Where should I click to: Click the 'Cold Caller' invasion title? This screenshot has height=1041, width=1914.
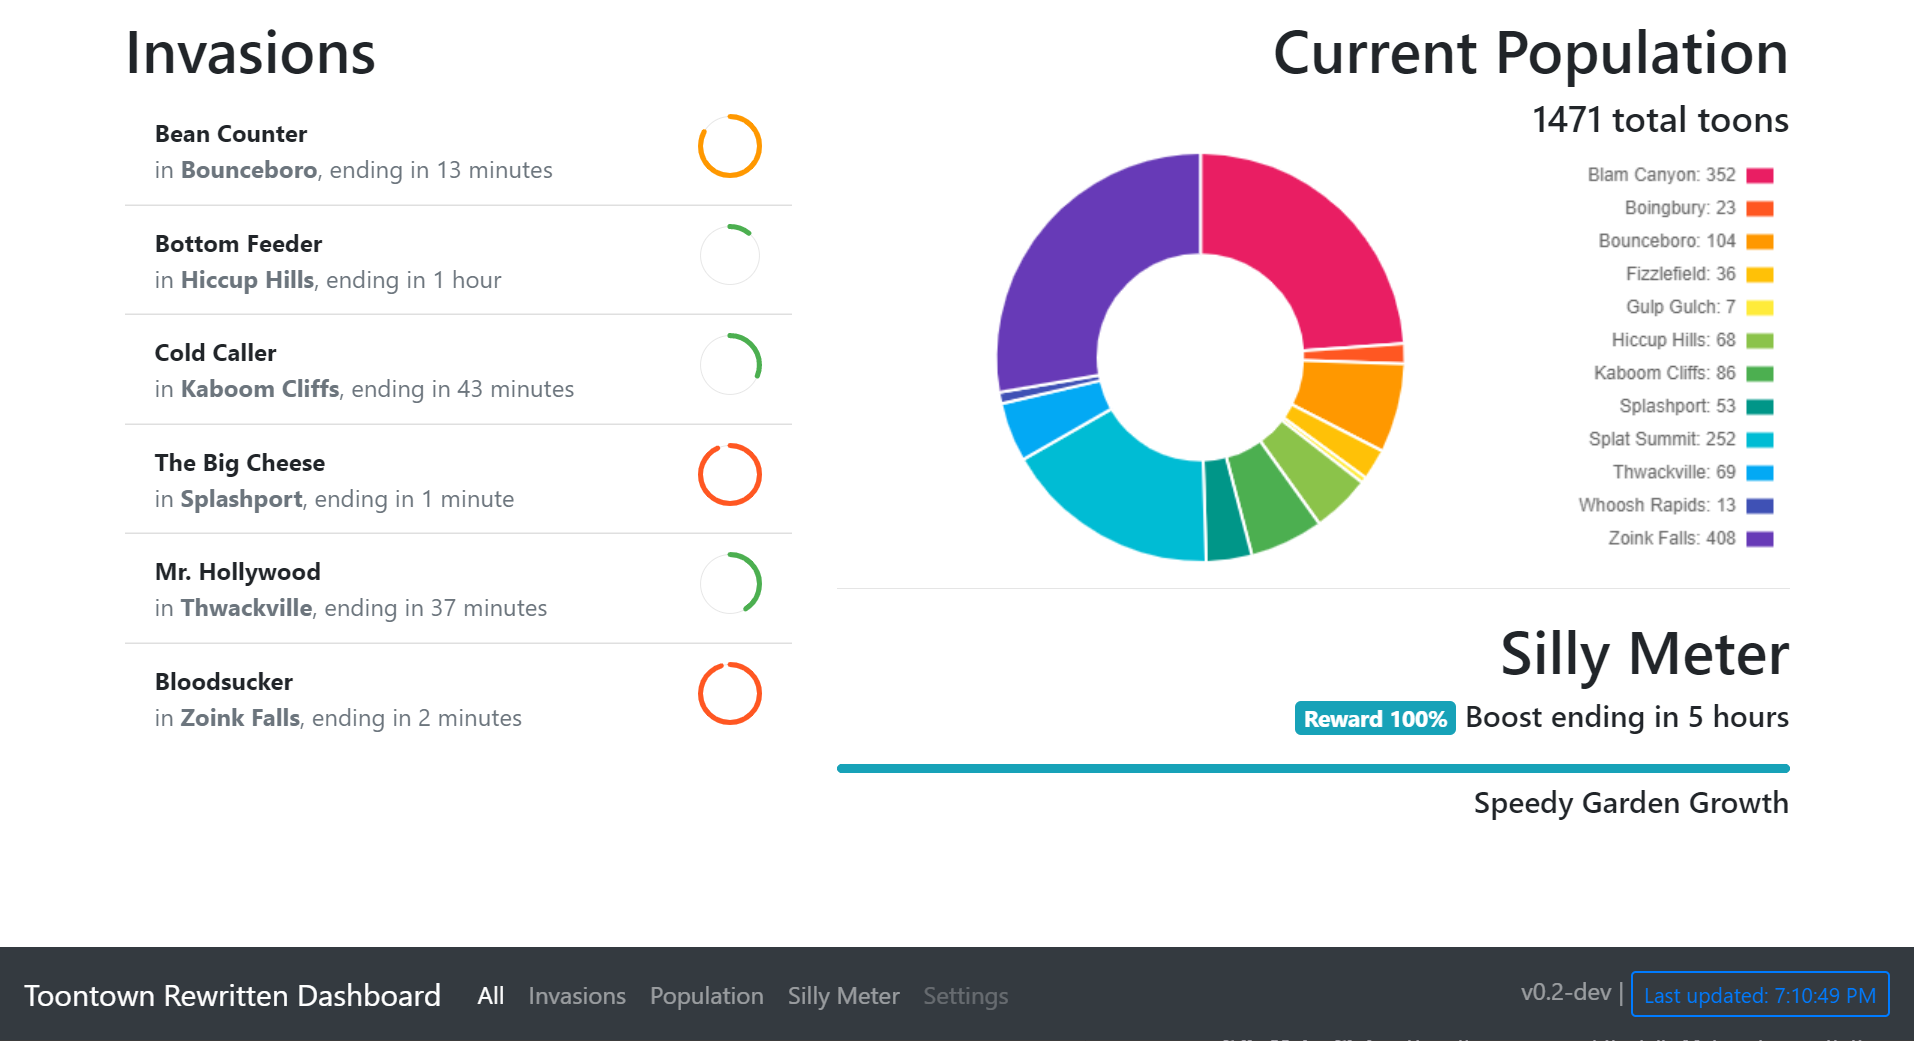(215, 353)
